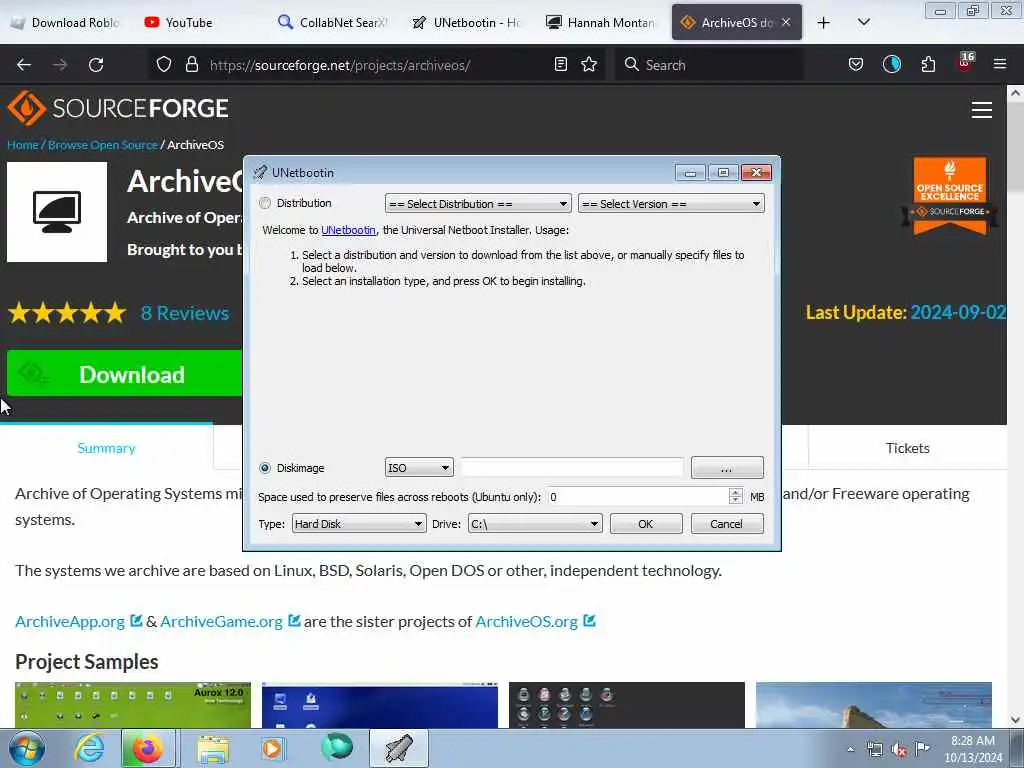This screenshot has height=768, width=1024.
Task: Click the green Download button
Action: tap(125, 374)
